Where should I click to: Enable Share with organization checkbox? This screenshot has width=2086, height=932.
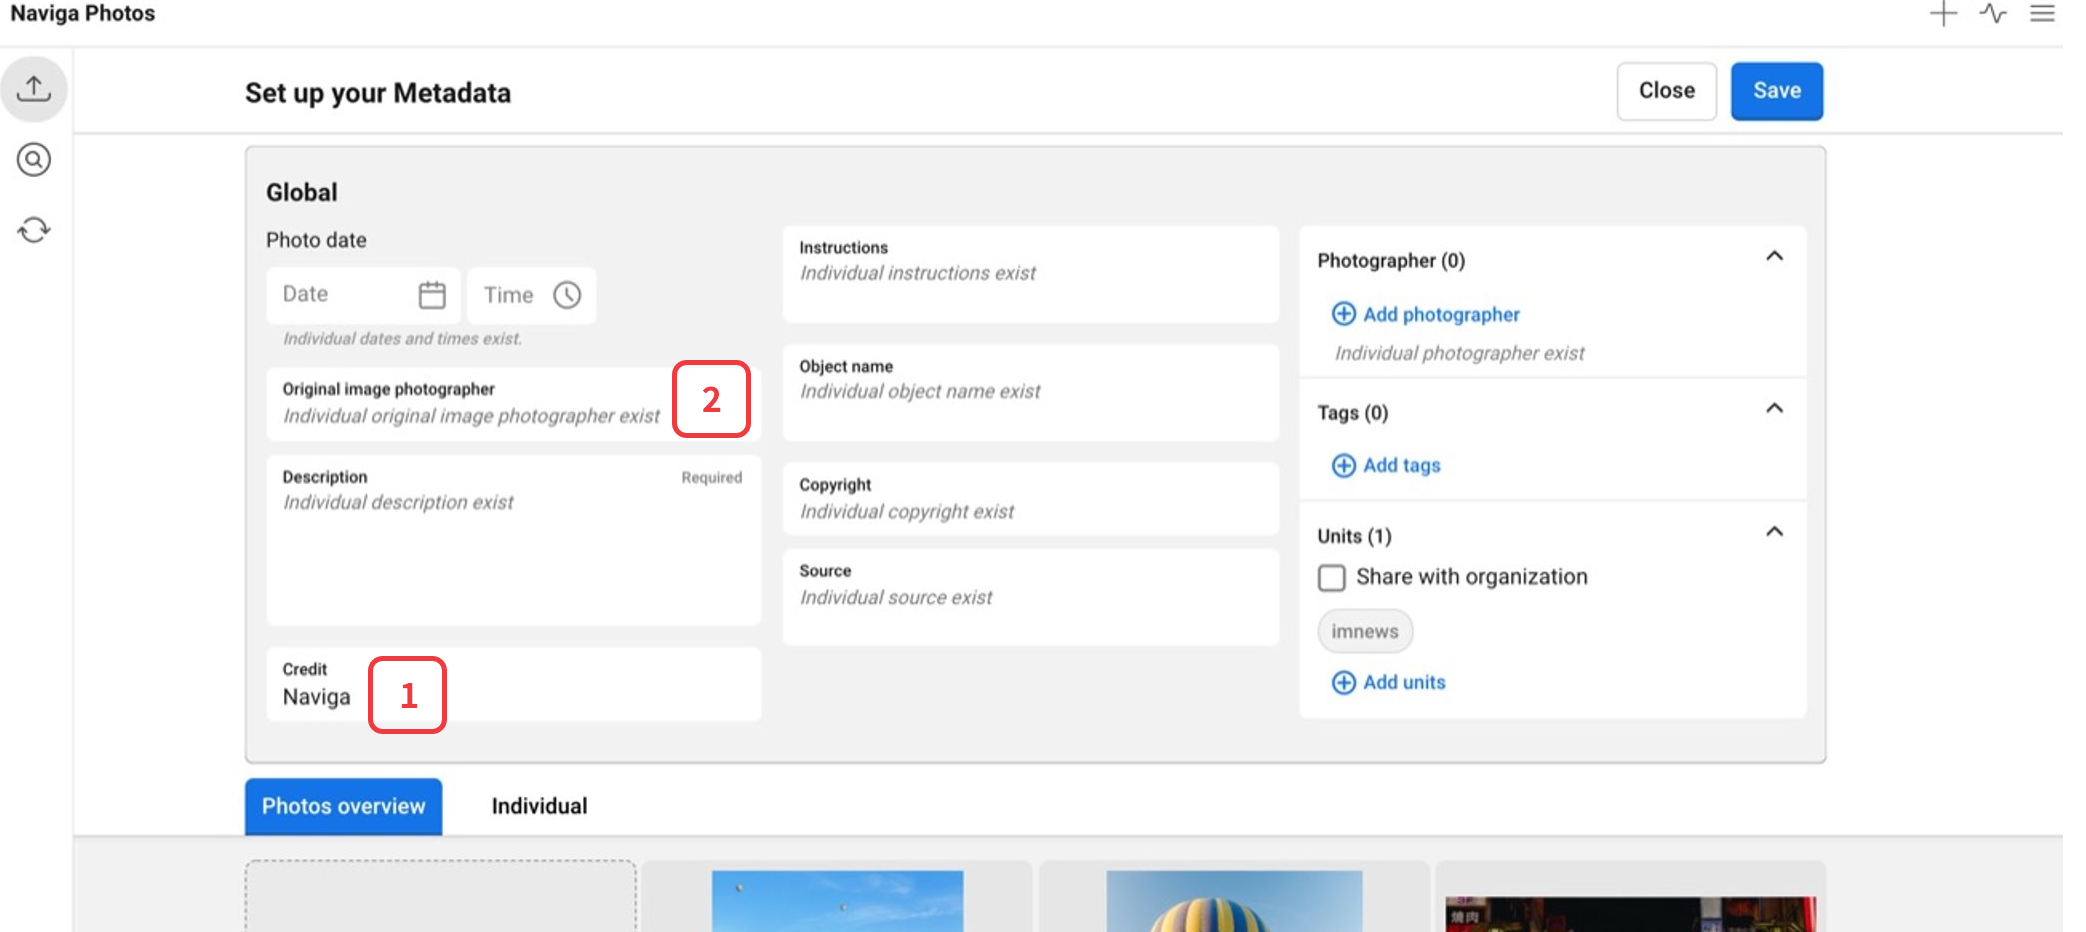coord(1332,578)
